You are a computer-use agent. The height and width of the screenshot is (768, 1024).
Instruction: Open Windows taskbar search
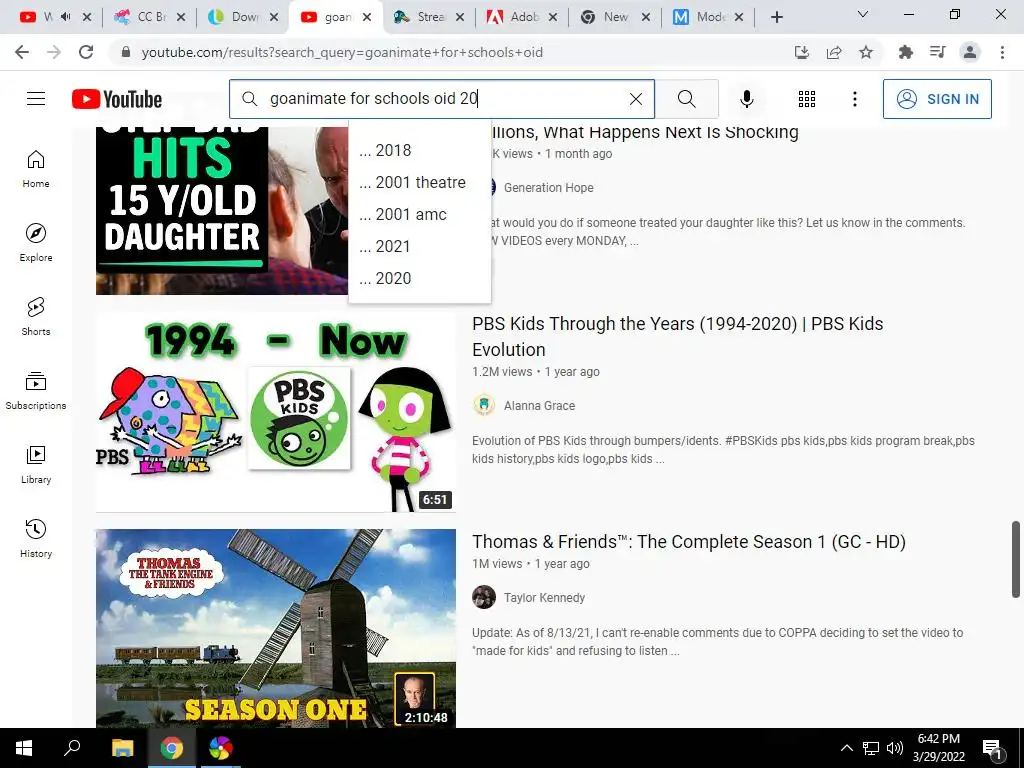click(72, 748)
